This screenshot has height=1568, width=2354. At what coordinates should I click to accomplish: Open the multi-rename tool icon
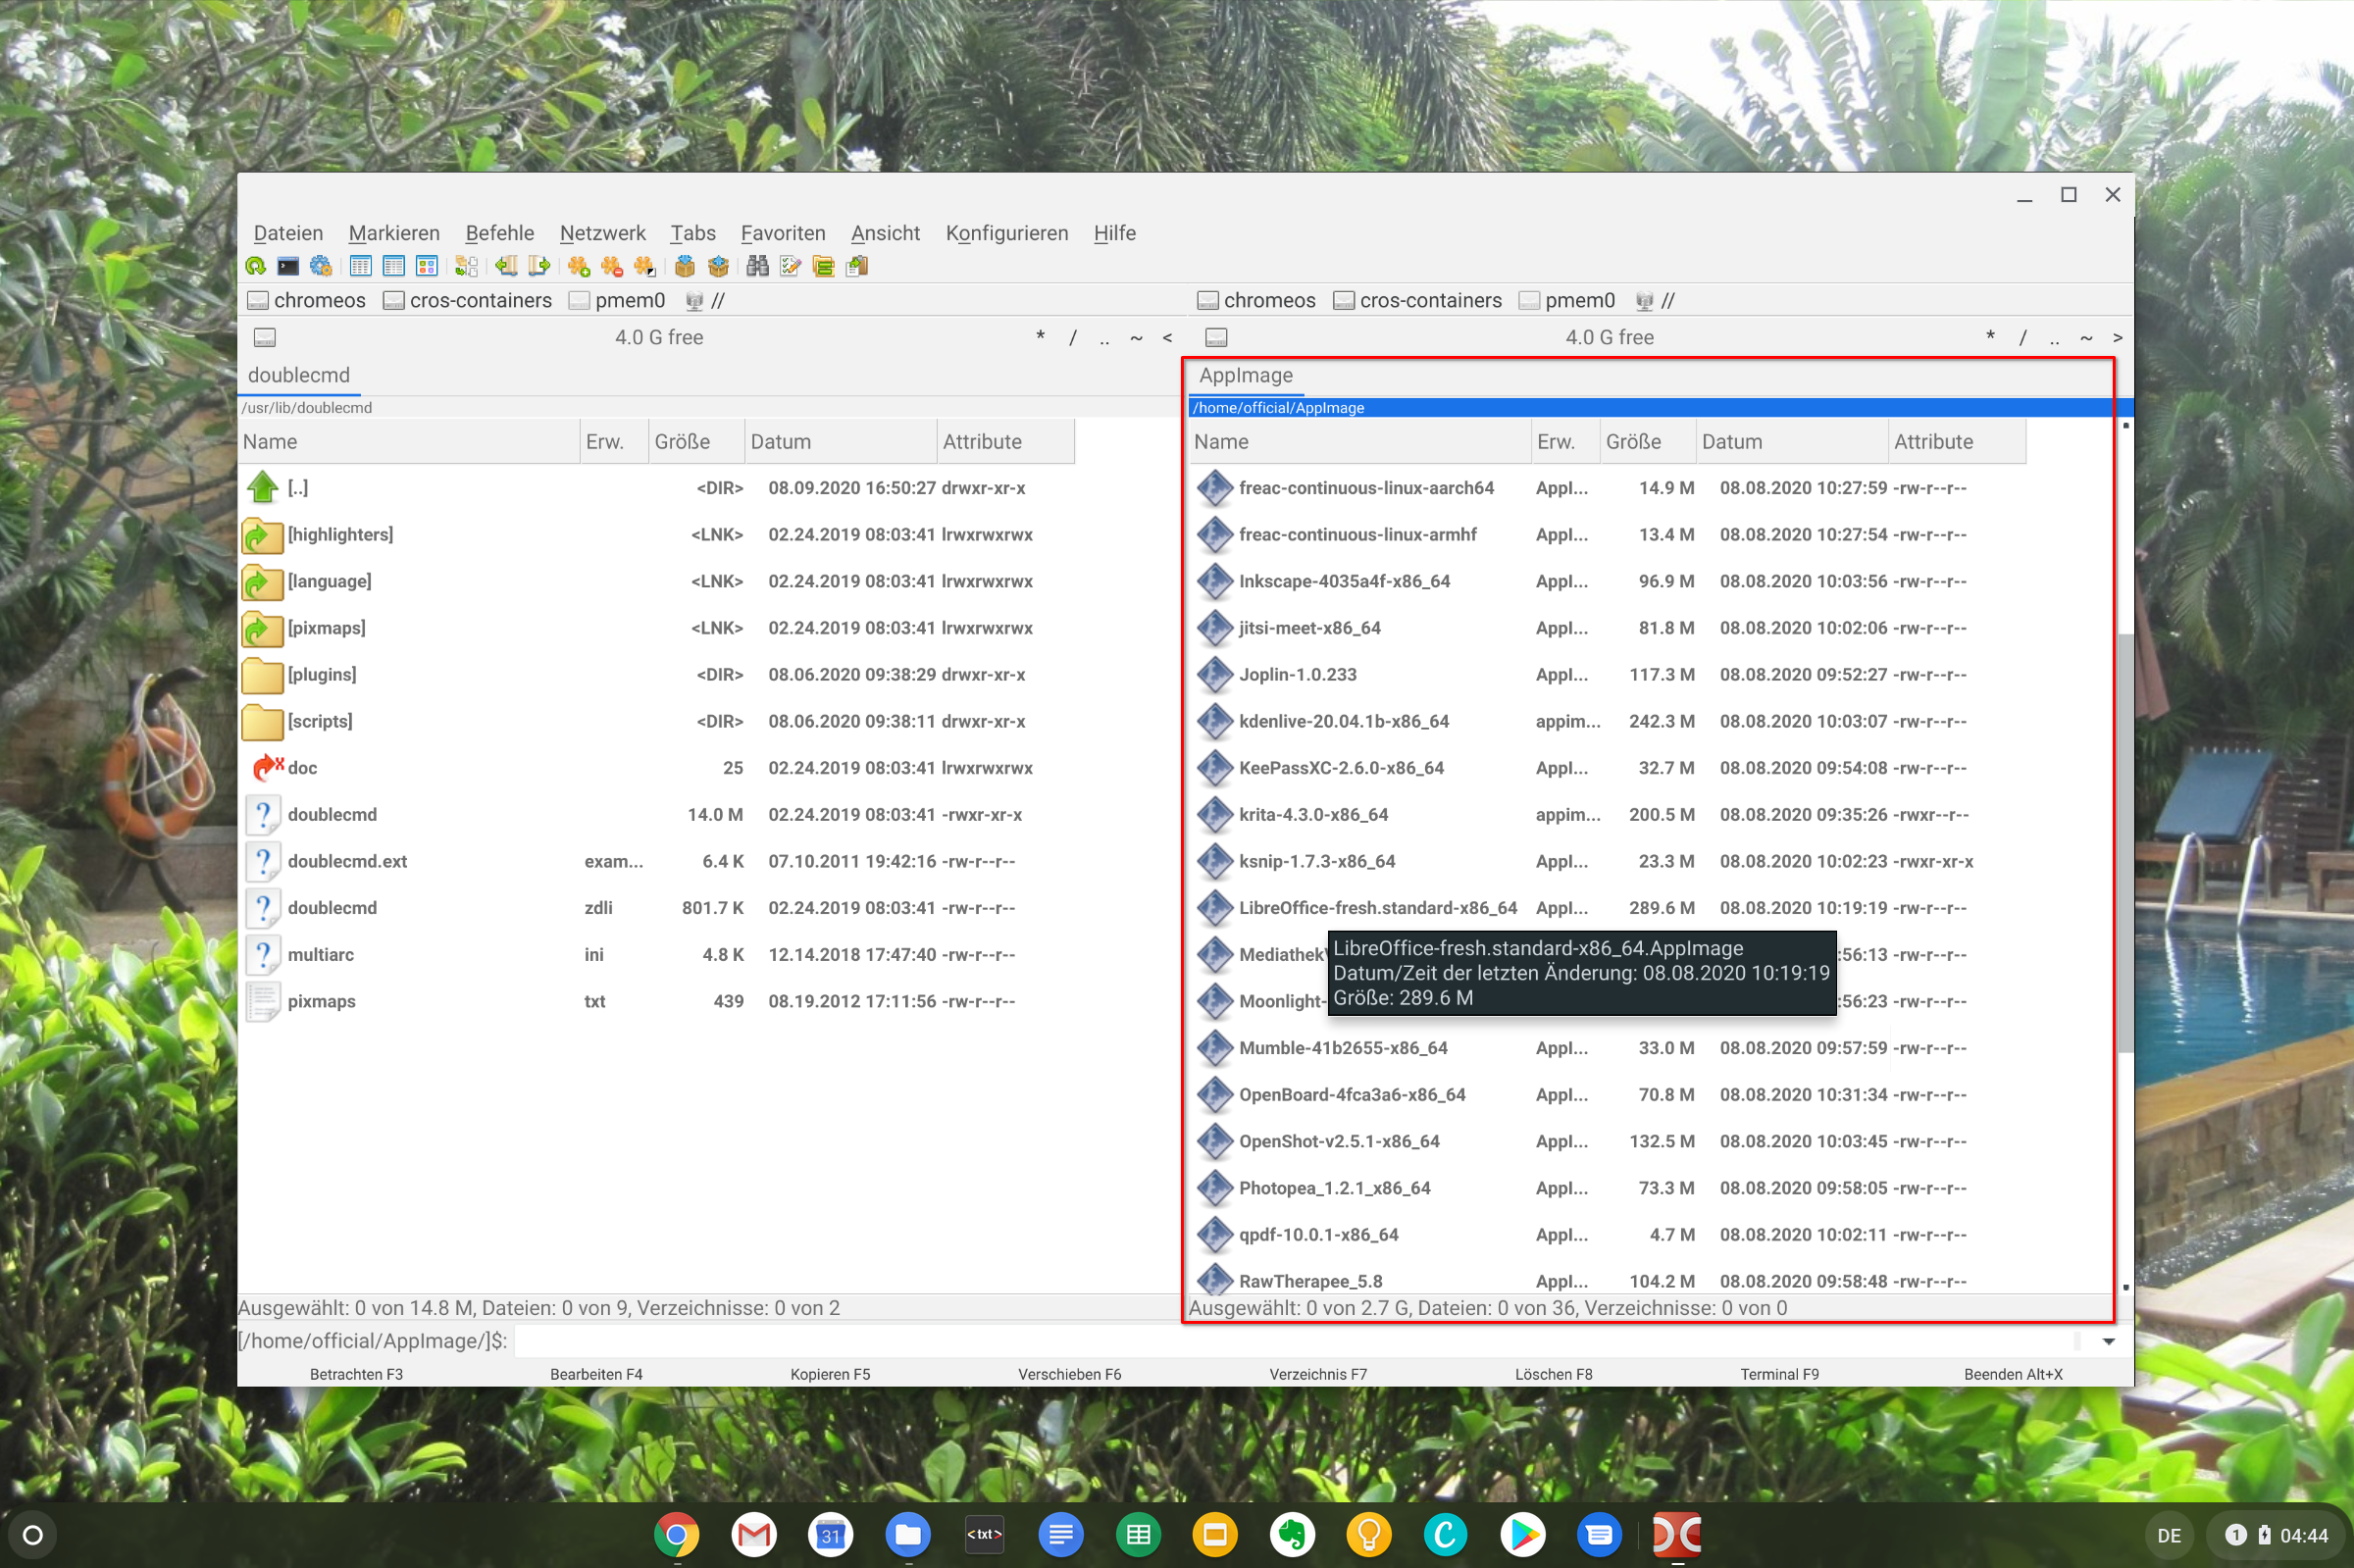[791, 266]
